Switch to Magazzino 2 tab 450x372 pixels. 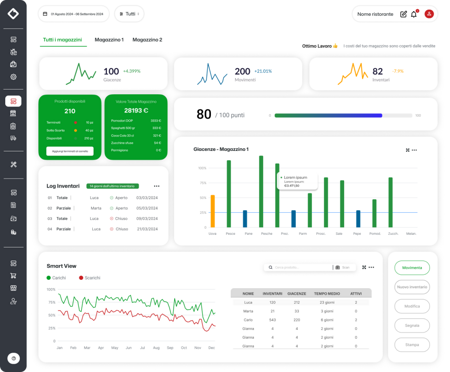[147, 40]
